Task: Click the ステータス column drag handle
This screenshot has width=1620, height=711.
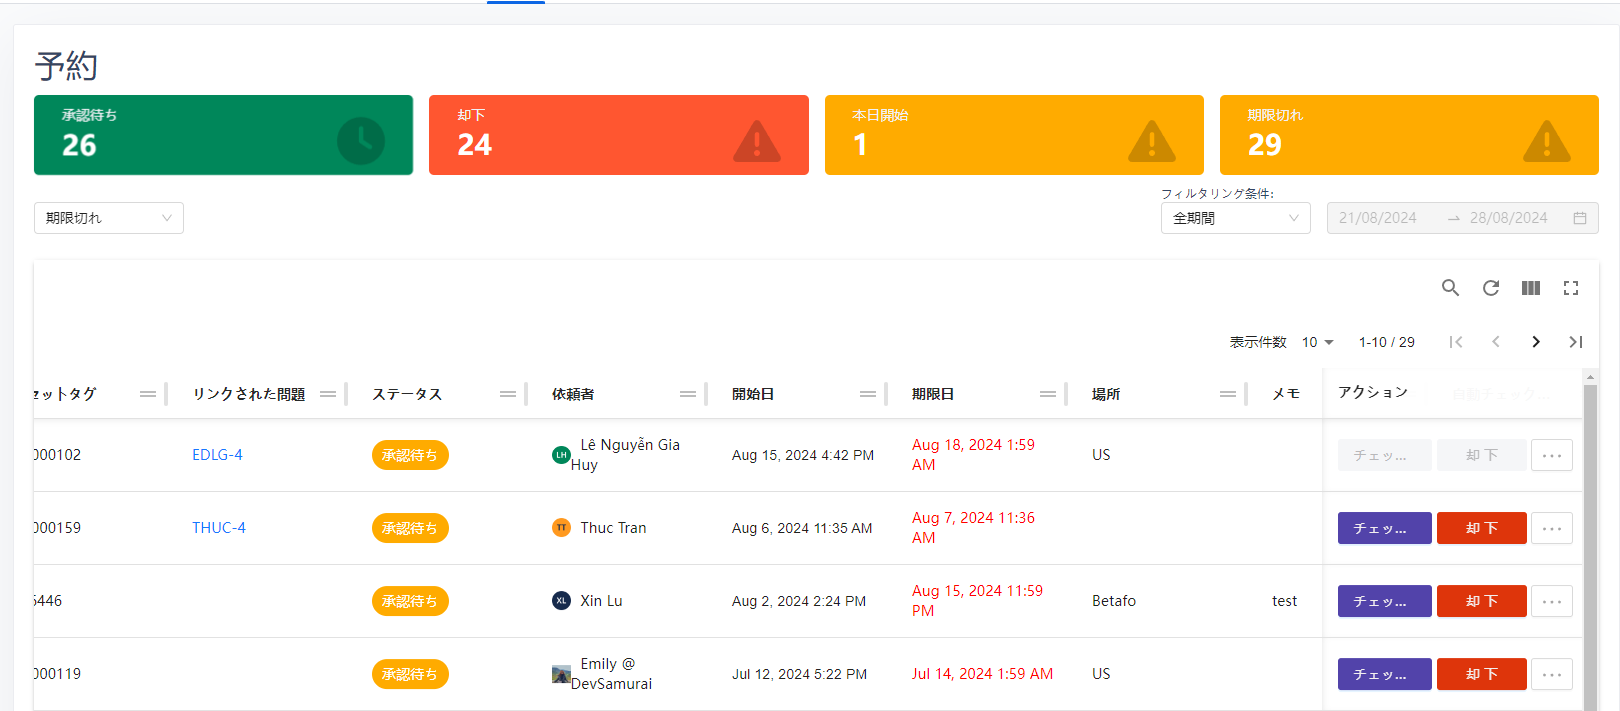Action: click(508, 394)
